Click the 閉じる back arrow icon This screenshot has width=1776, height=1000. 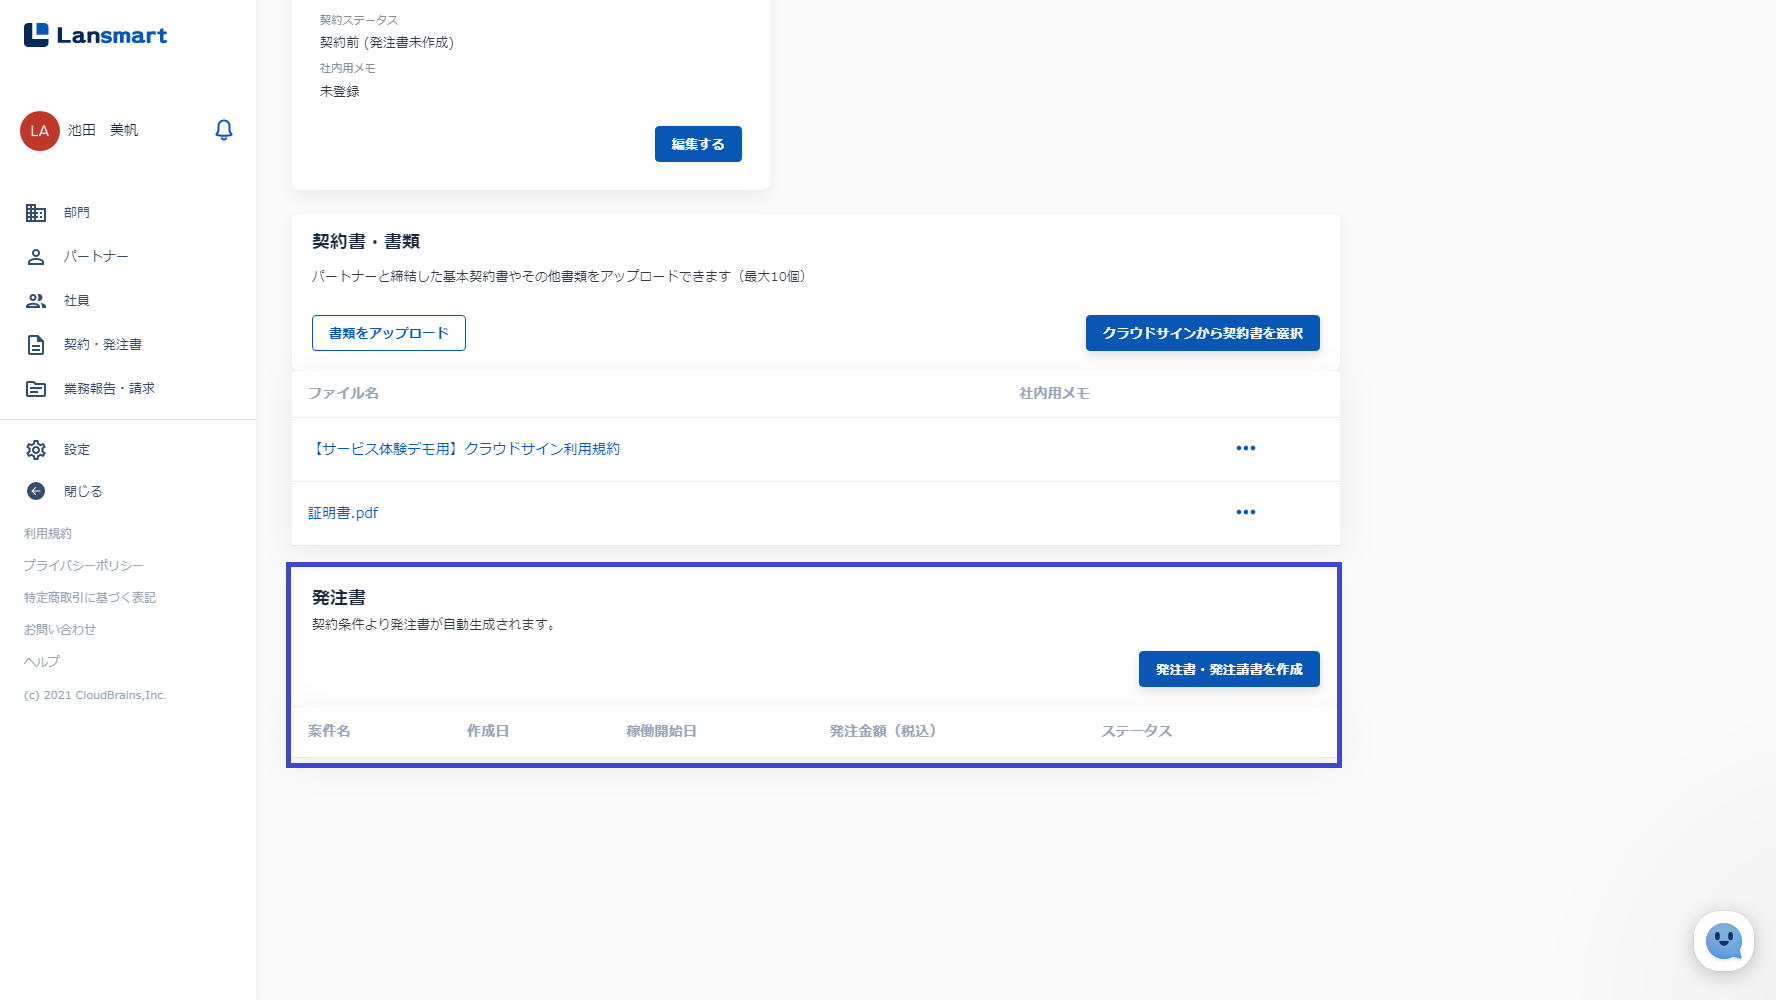click(x=36, y=491)
